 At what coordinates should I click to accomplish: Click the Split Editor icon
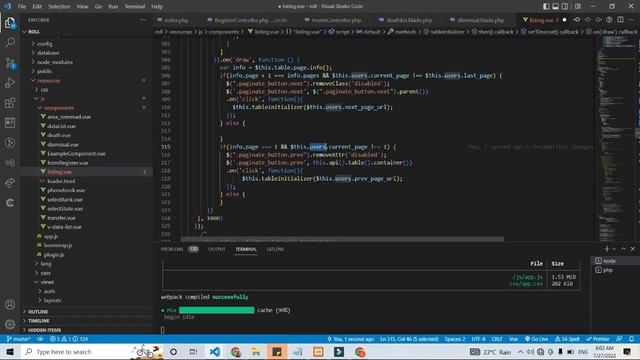point(620,20)
